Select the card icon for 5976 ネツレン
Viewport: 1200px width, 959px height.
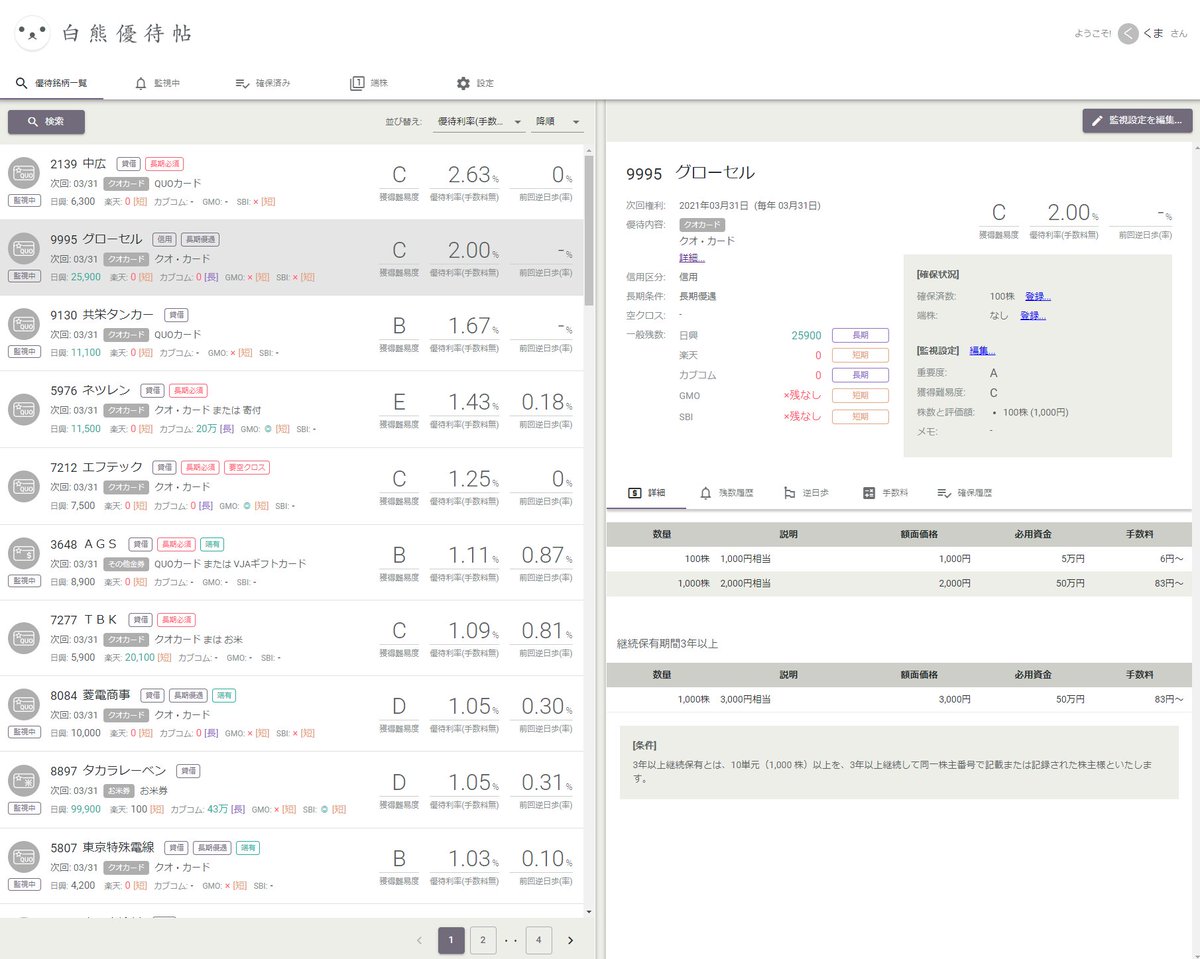23,409
